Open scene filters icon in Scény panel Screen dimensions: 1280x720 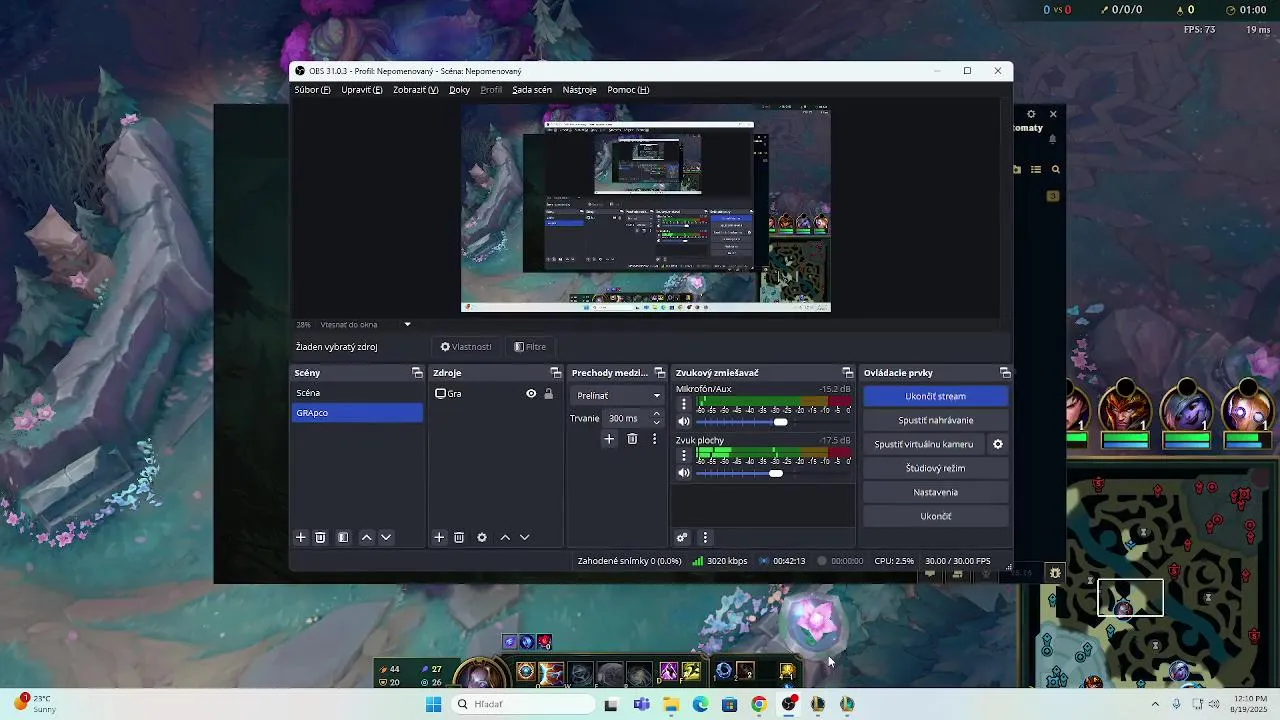[x=343, y=537]
